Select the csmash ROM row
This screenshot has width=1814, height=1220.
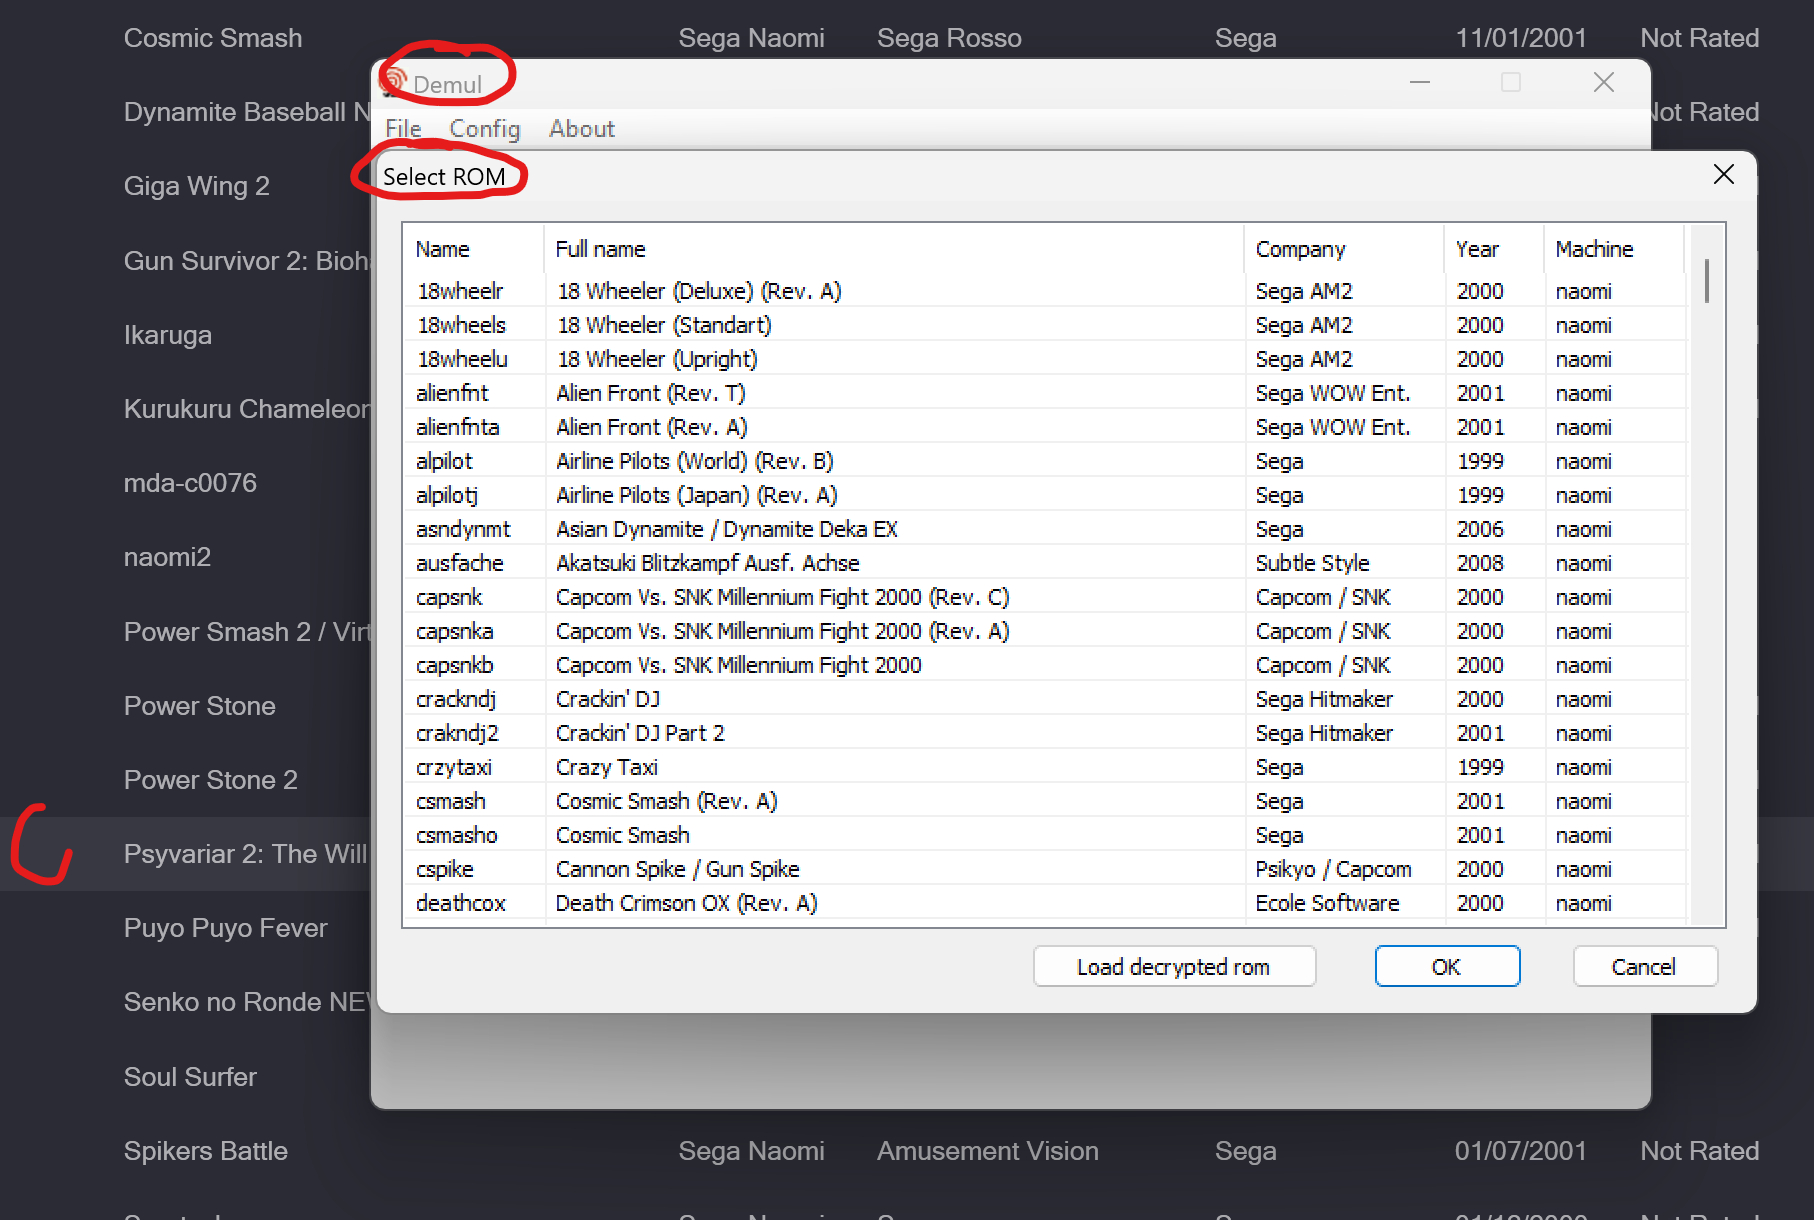(x=1045, y=801)
